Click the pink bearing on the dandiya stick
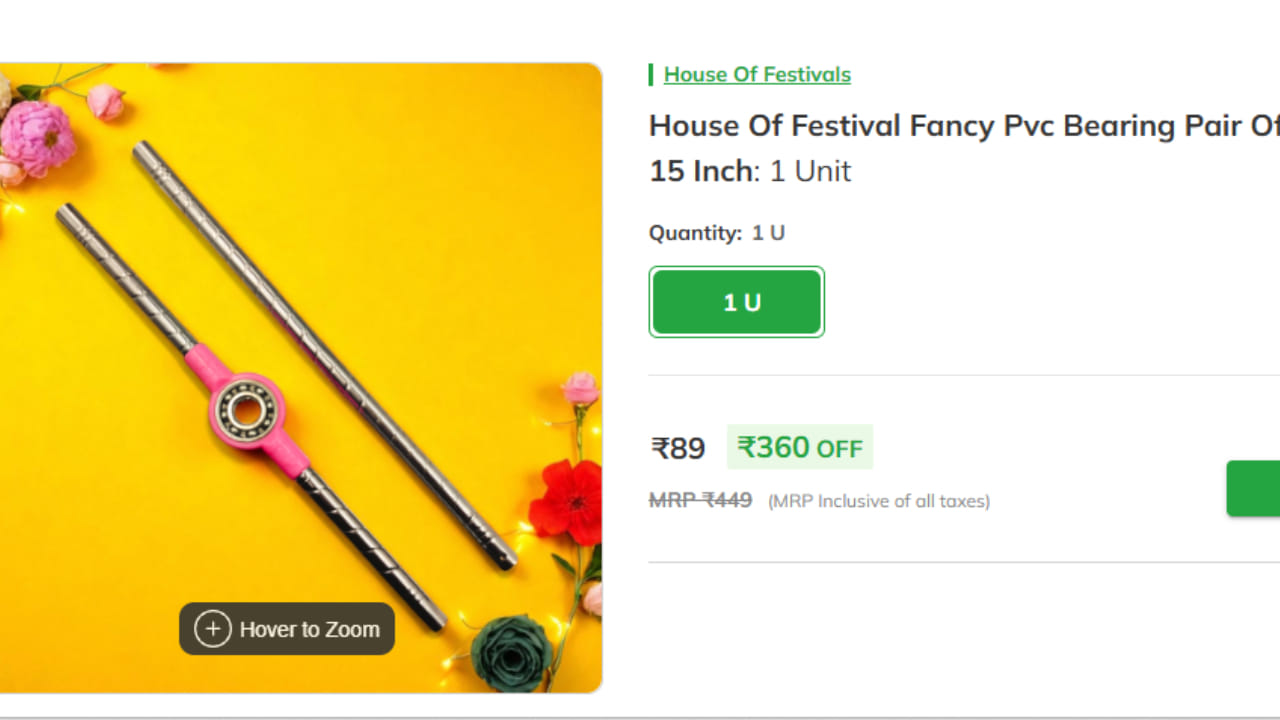Image resolution: width=1280 pixels, height=720 pixels. [246, 410]
